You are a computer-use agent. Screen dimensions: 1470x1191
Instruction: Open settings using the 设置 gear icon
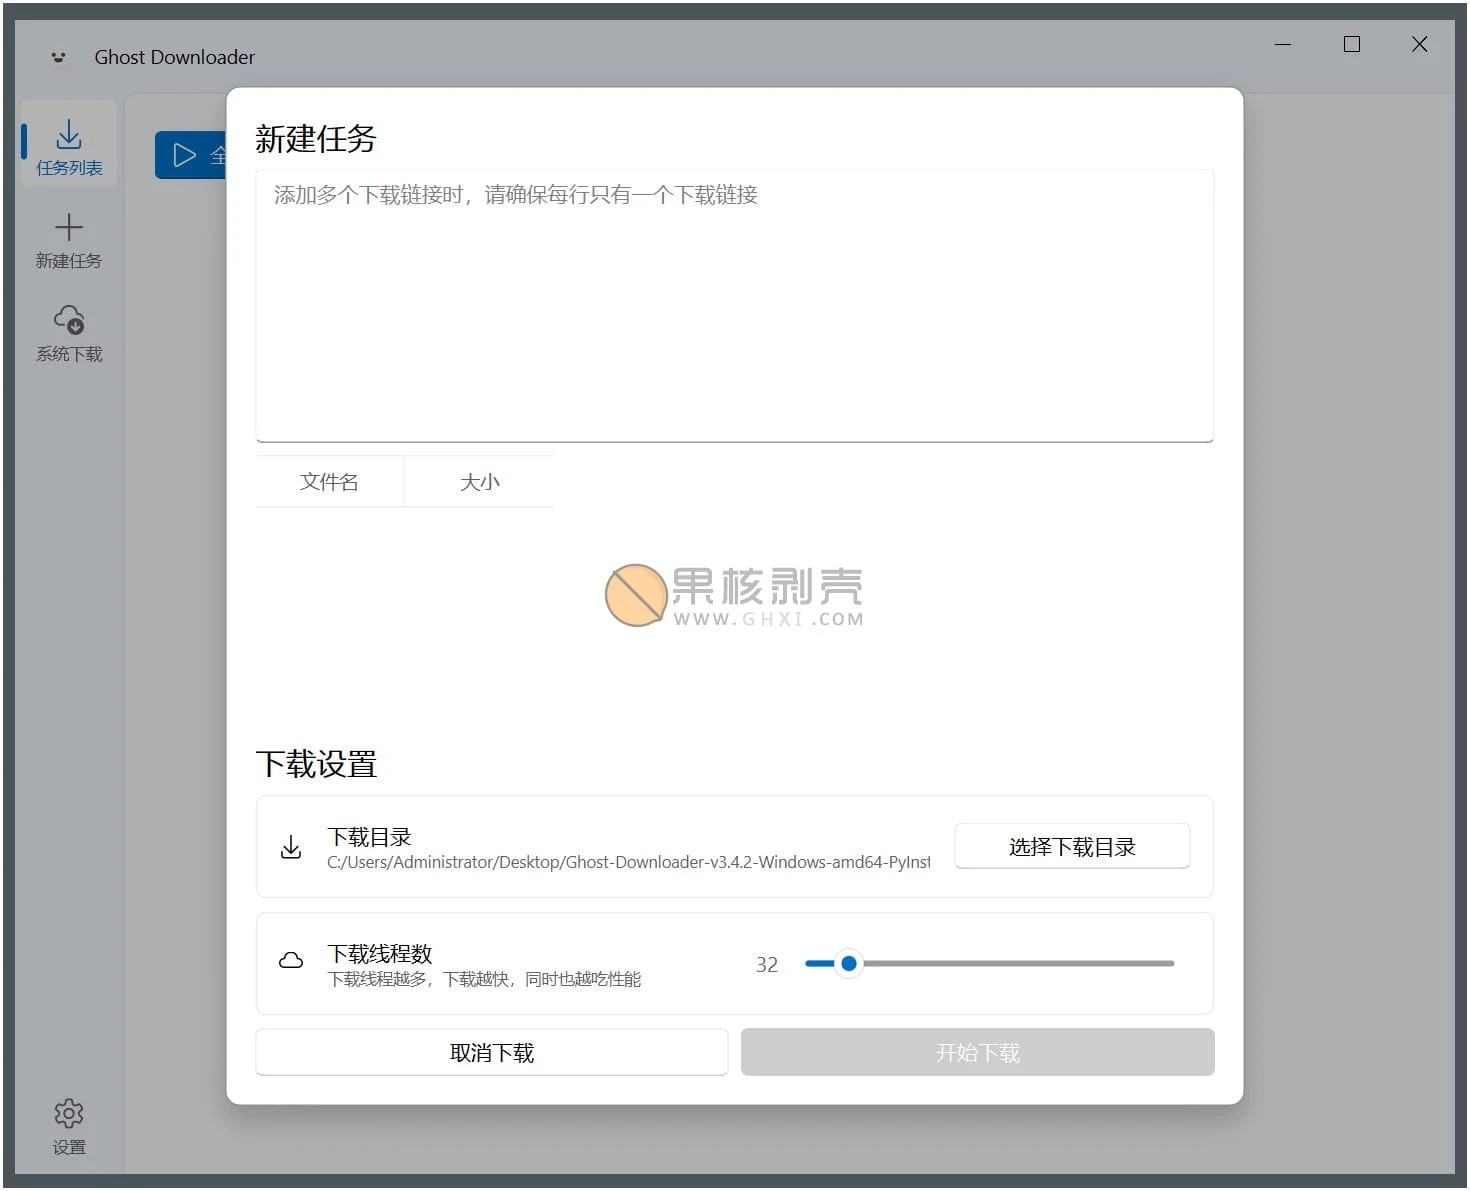click(x=68, y=1112)
